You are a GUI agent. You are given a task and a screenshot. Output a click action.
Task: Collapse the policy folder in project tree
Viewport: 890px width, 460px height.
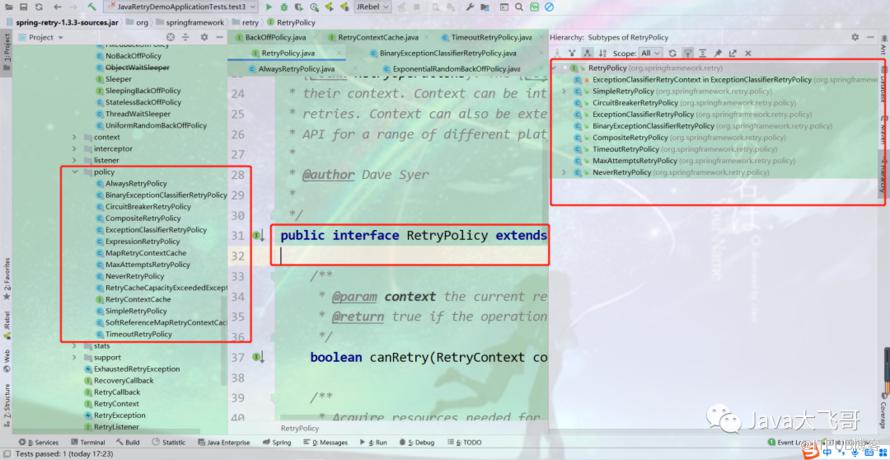(x=75, y=172)
